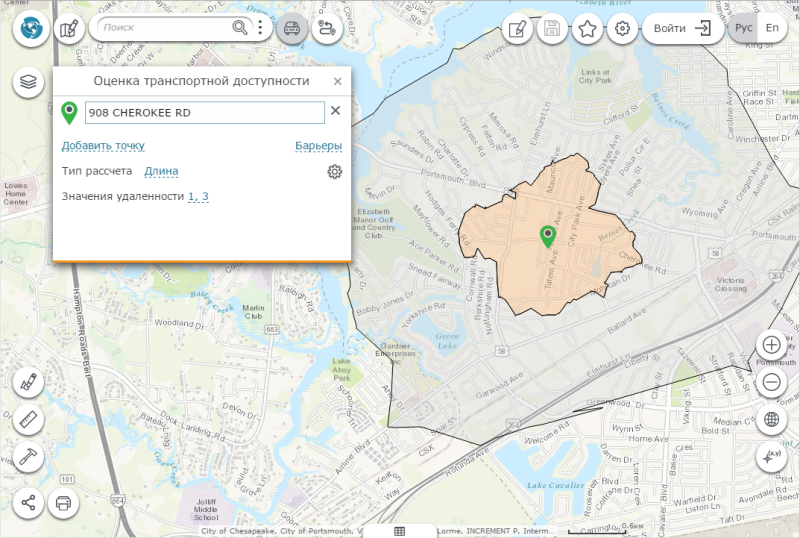Toggle the car accessibility analysis tool
The width and height of the screenshot is (800, 538).
pos(291,28)
